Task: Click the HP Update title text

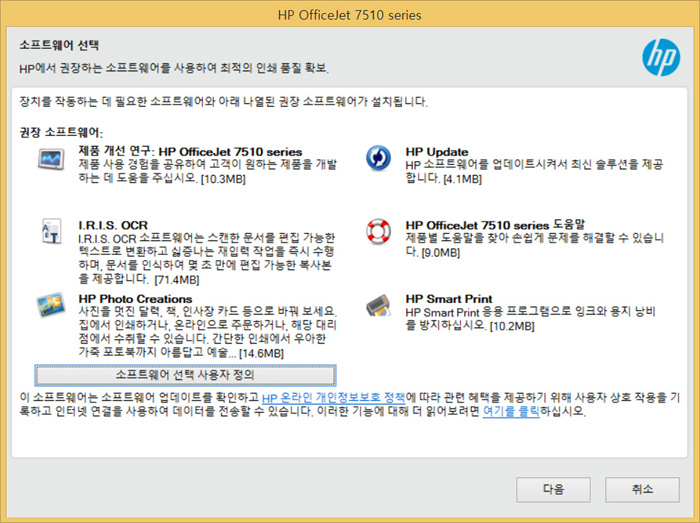Action: [x=437, y=152]
